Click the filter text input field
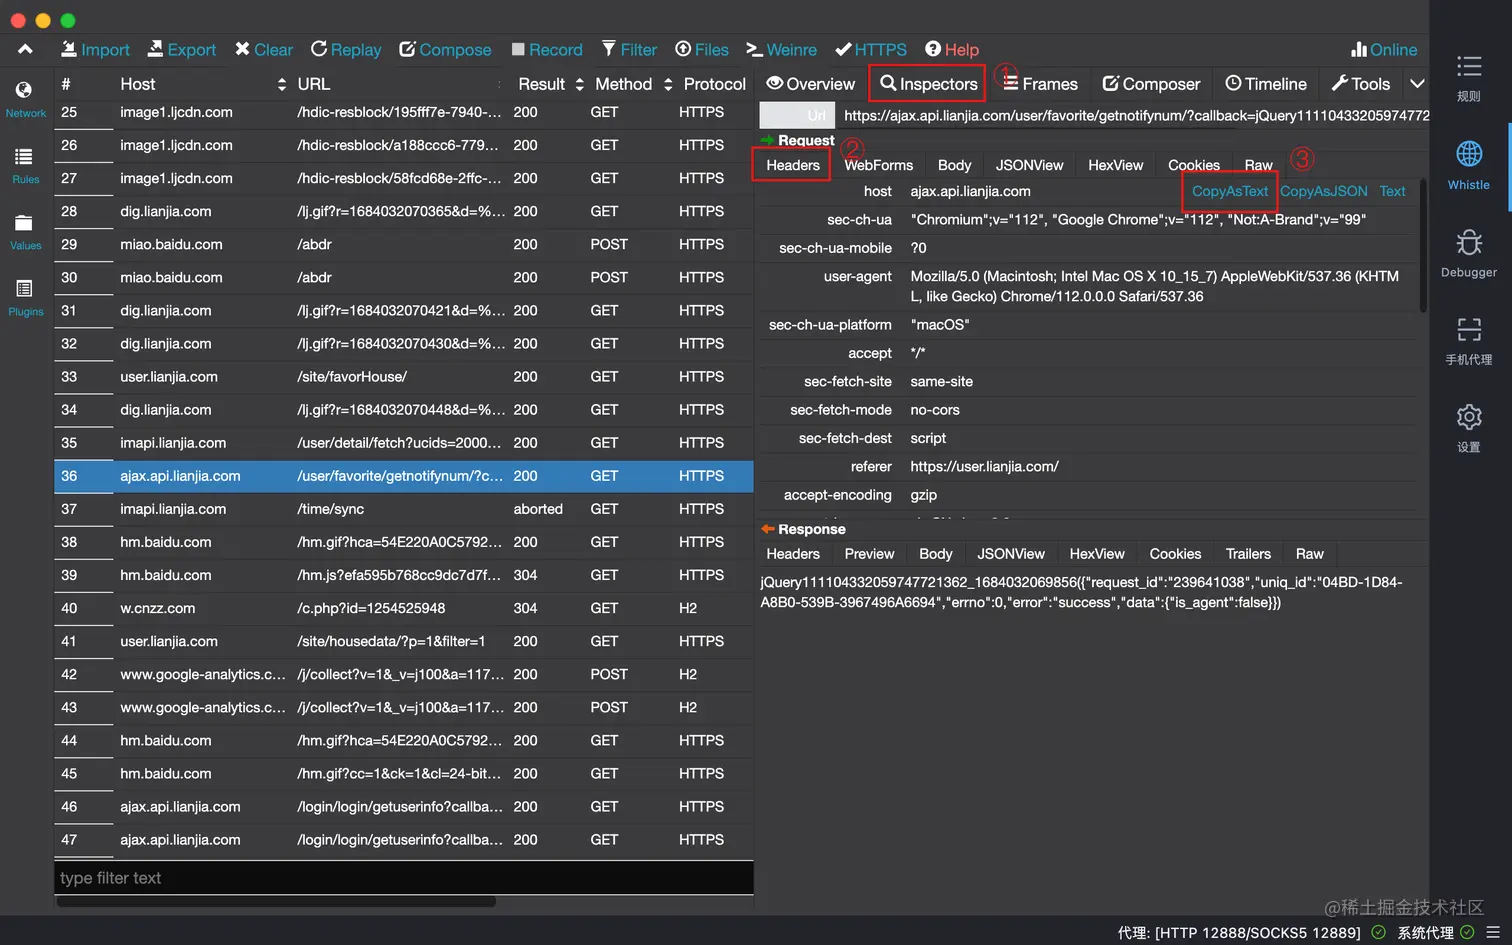 pyautogui.click(x=404, y=878)
